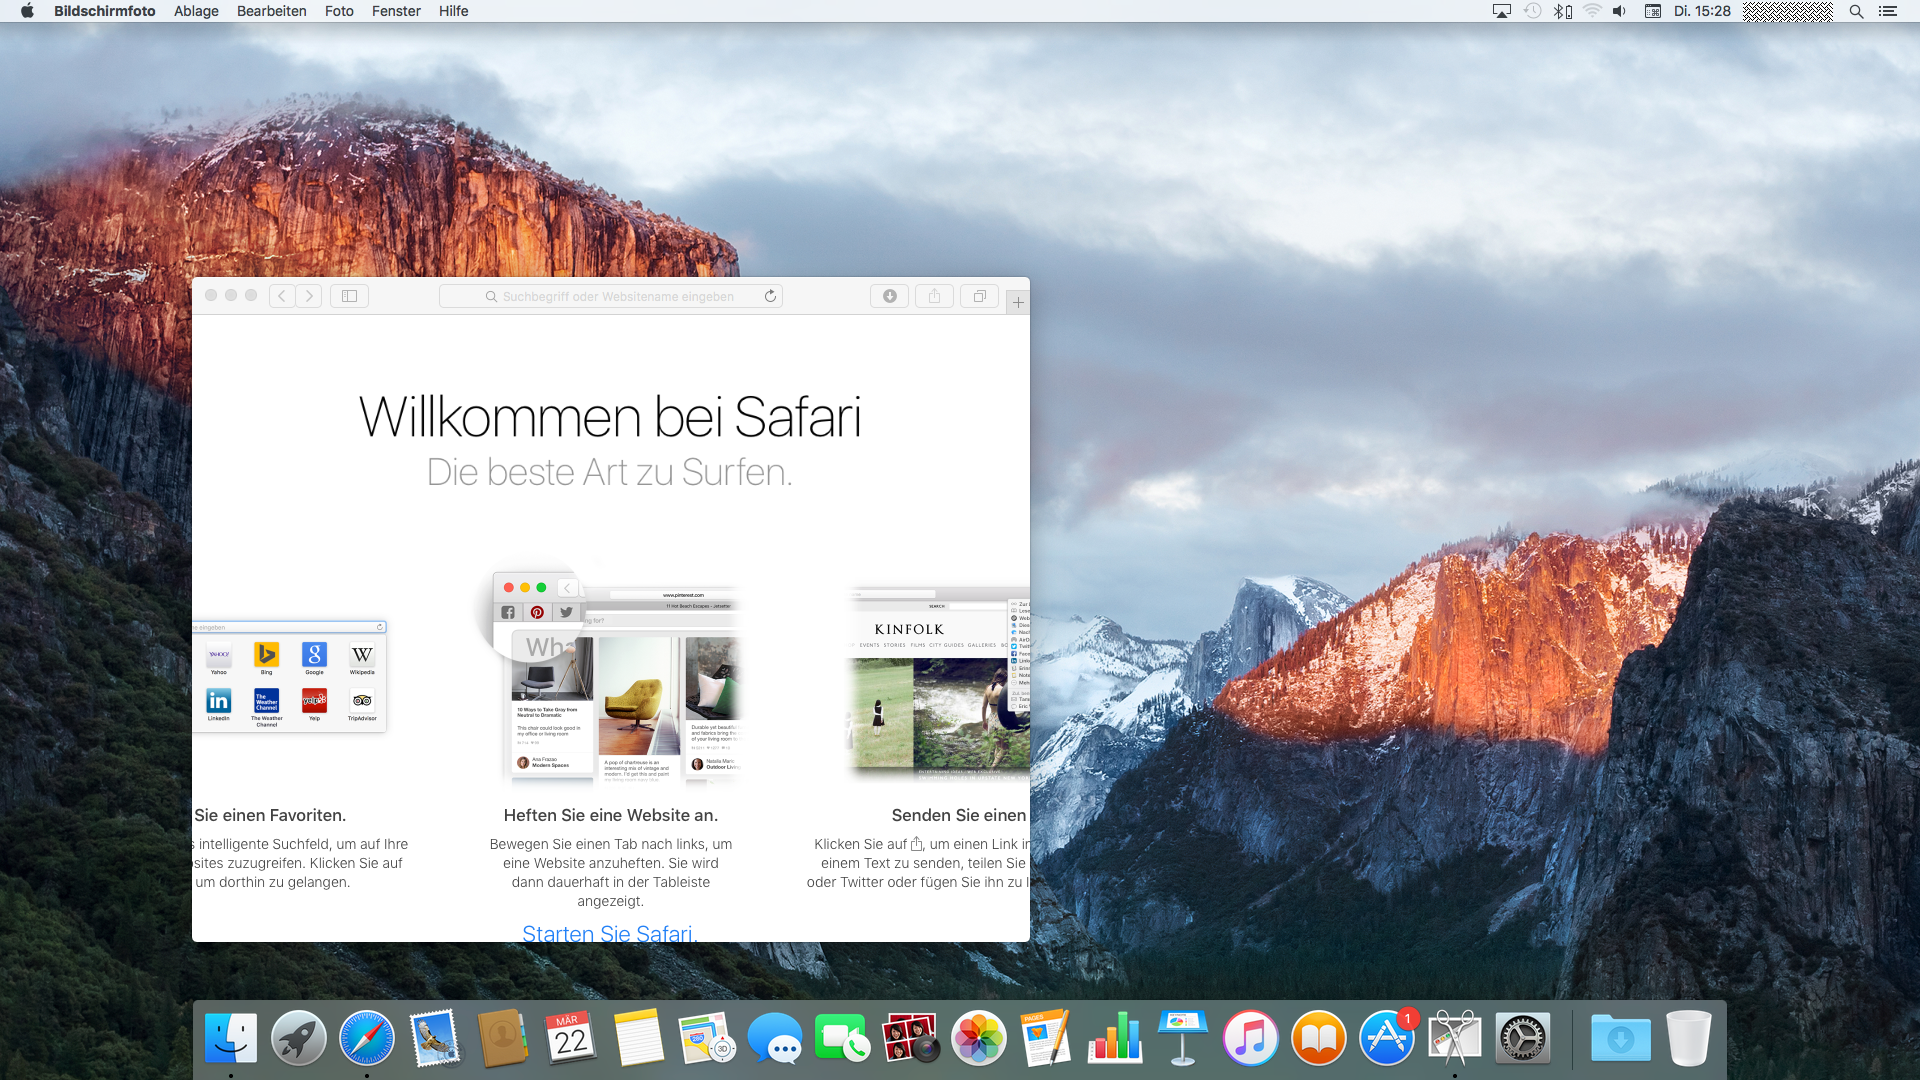Image resolution: width=1920 pixels, height=1080 pixels.
Task: Open the Bearbeiten menu
Action: (271, 11)
